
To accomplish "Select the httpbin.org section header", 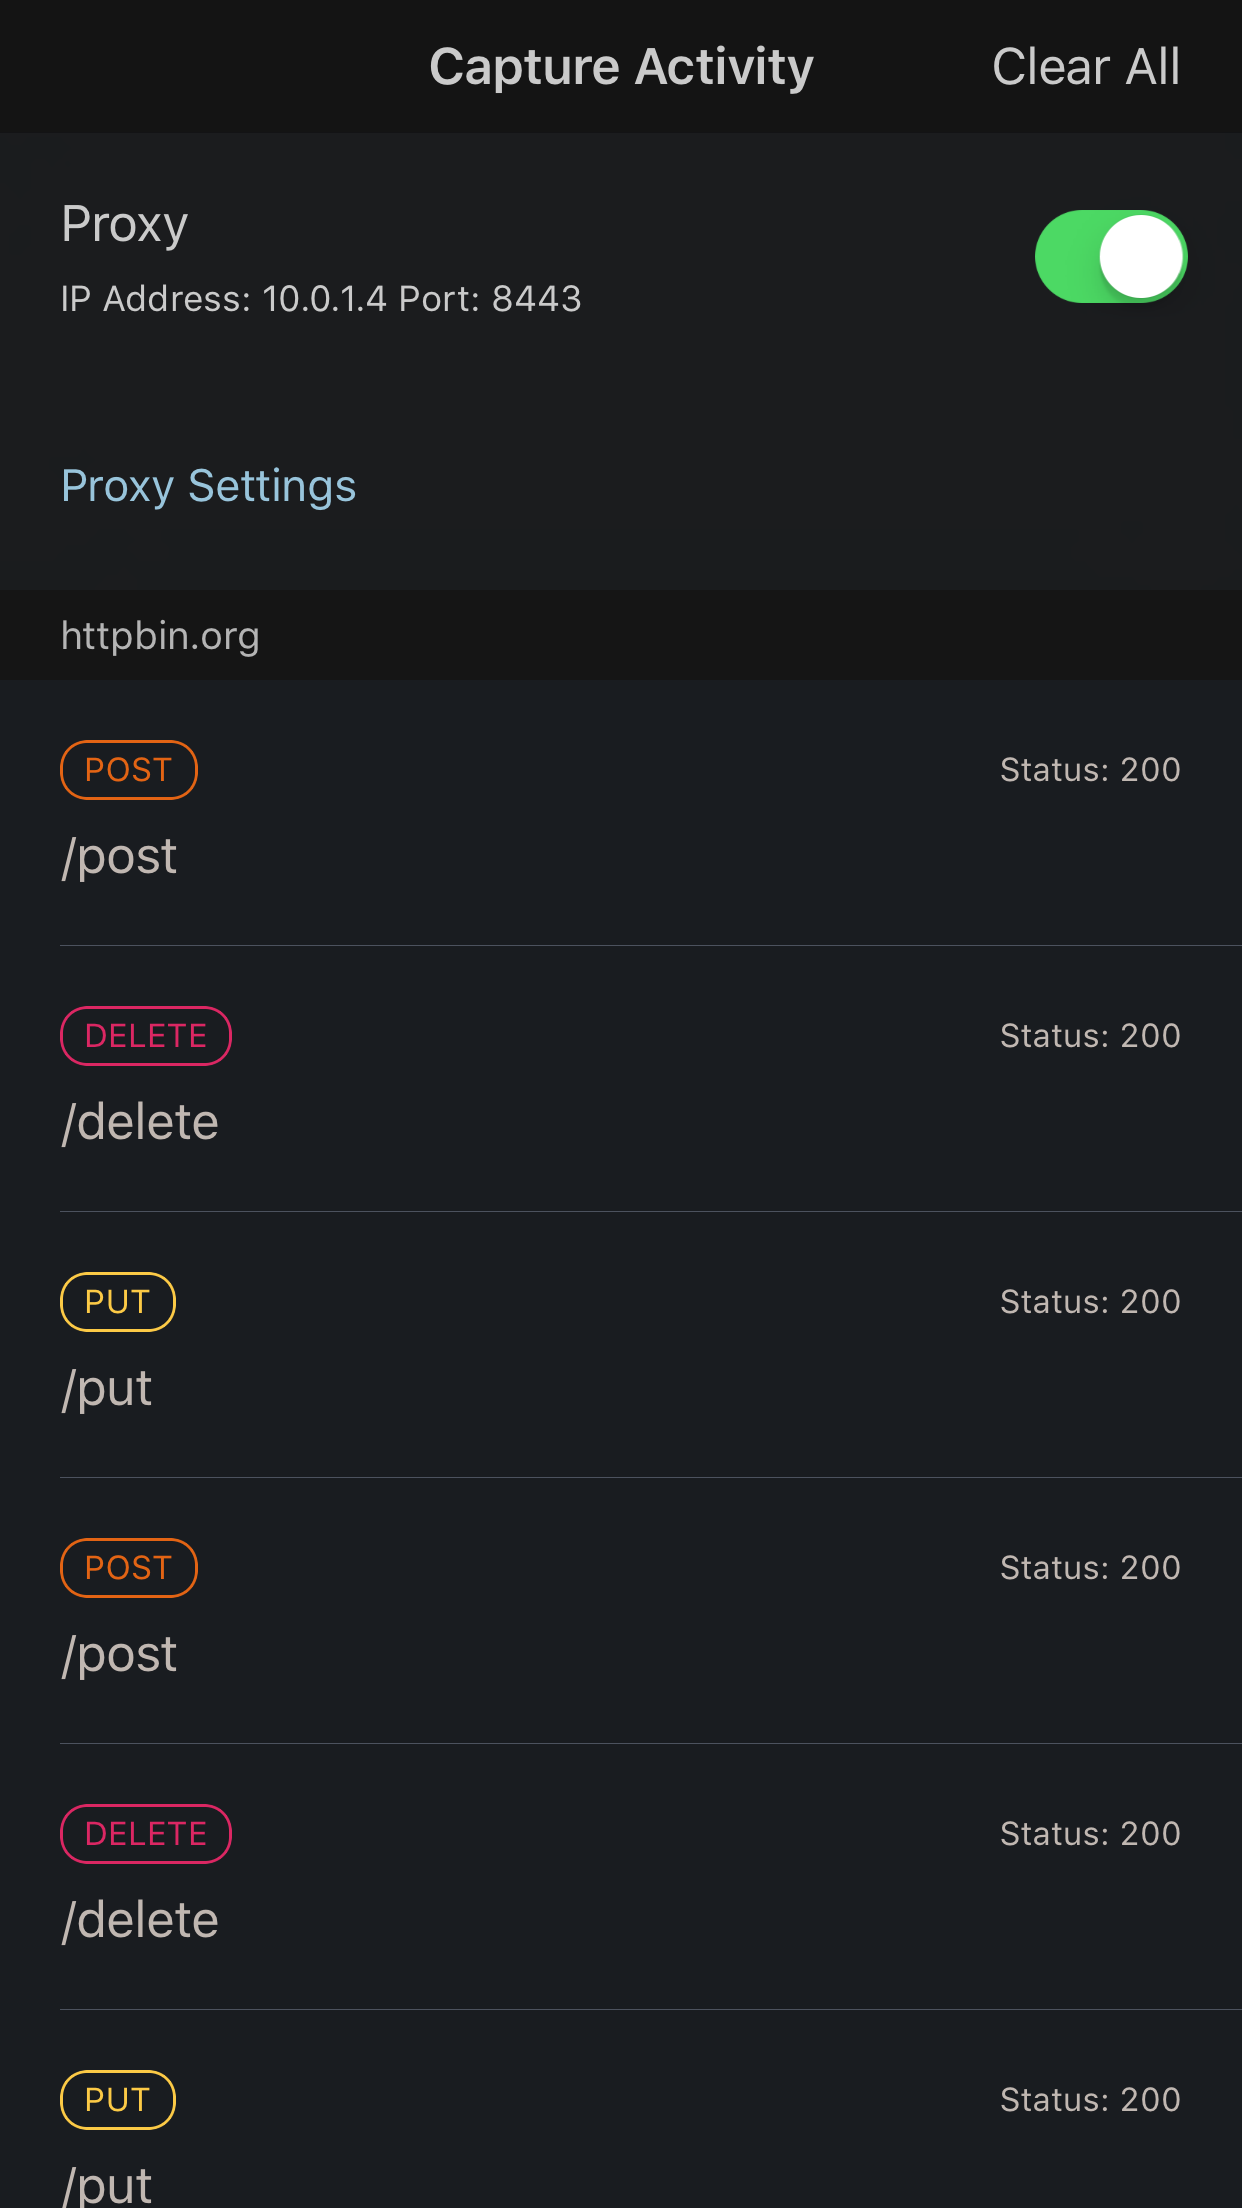I will click(159, 635).
